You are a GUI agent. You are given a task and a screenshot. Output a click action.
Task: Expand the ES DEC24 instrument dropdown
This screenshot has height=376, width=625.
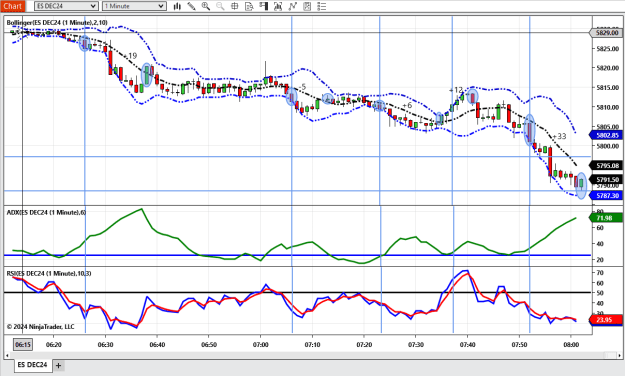click(x=66, y=6)
